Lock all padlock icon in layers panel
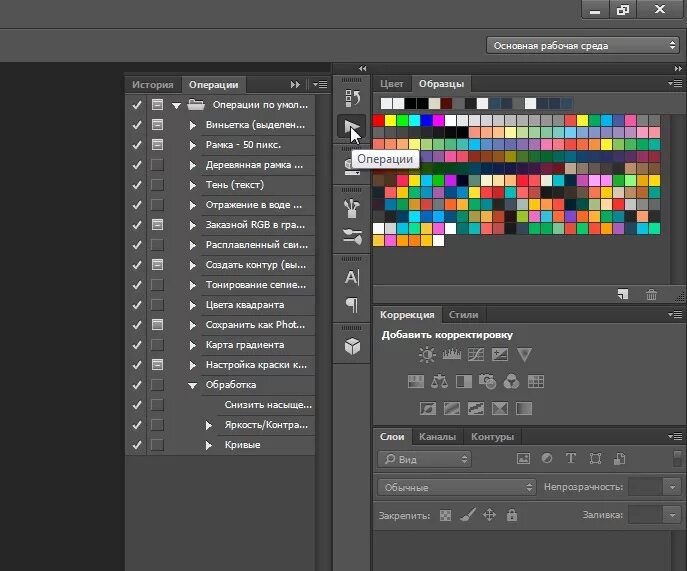The image size is (687, 571). pyautogui.click(x=512, y=515)
